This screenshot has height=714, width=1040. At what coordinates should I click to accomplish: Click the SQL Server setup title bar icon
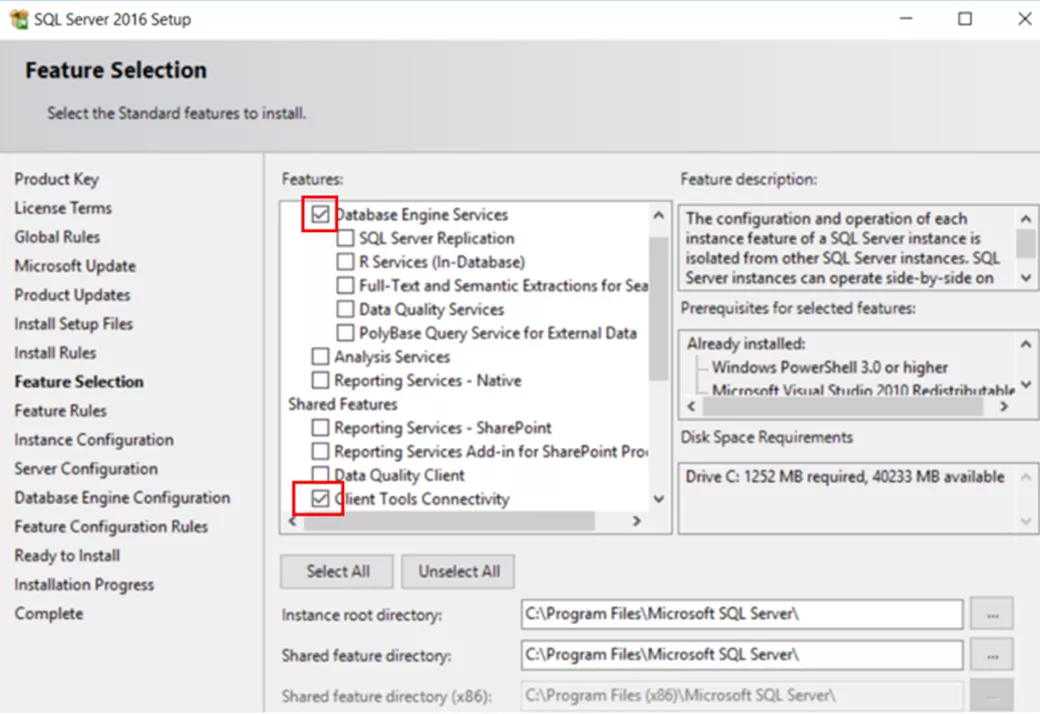coord(19,19)
